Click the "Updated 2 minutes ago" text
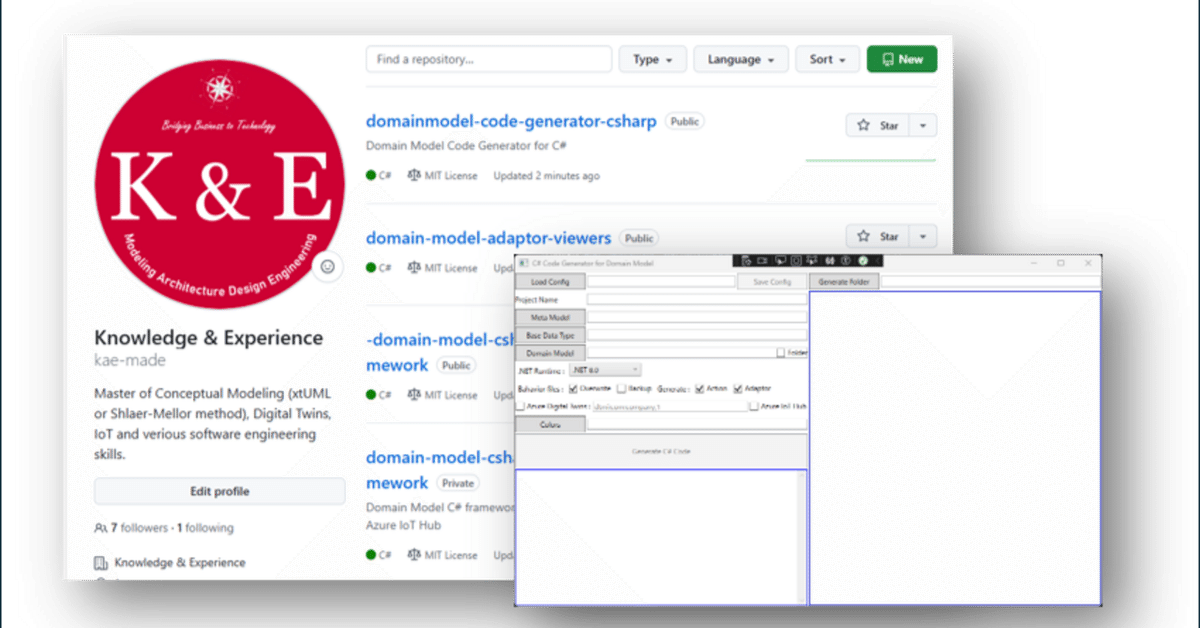The height and width of the screenshot is (628, 1200). point(546,176)
